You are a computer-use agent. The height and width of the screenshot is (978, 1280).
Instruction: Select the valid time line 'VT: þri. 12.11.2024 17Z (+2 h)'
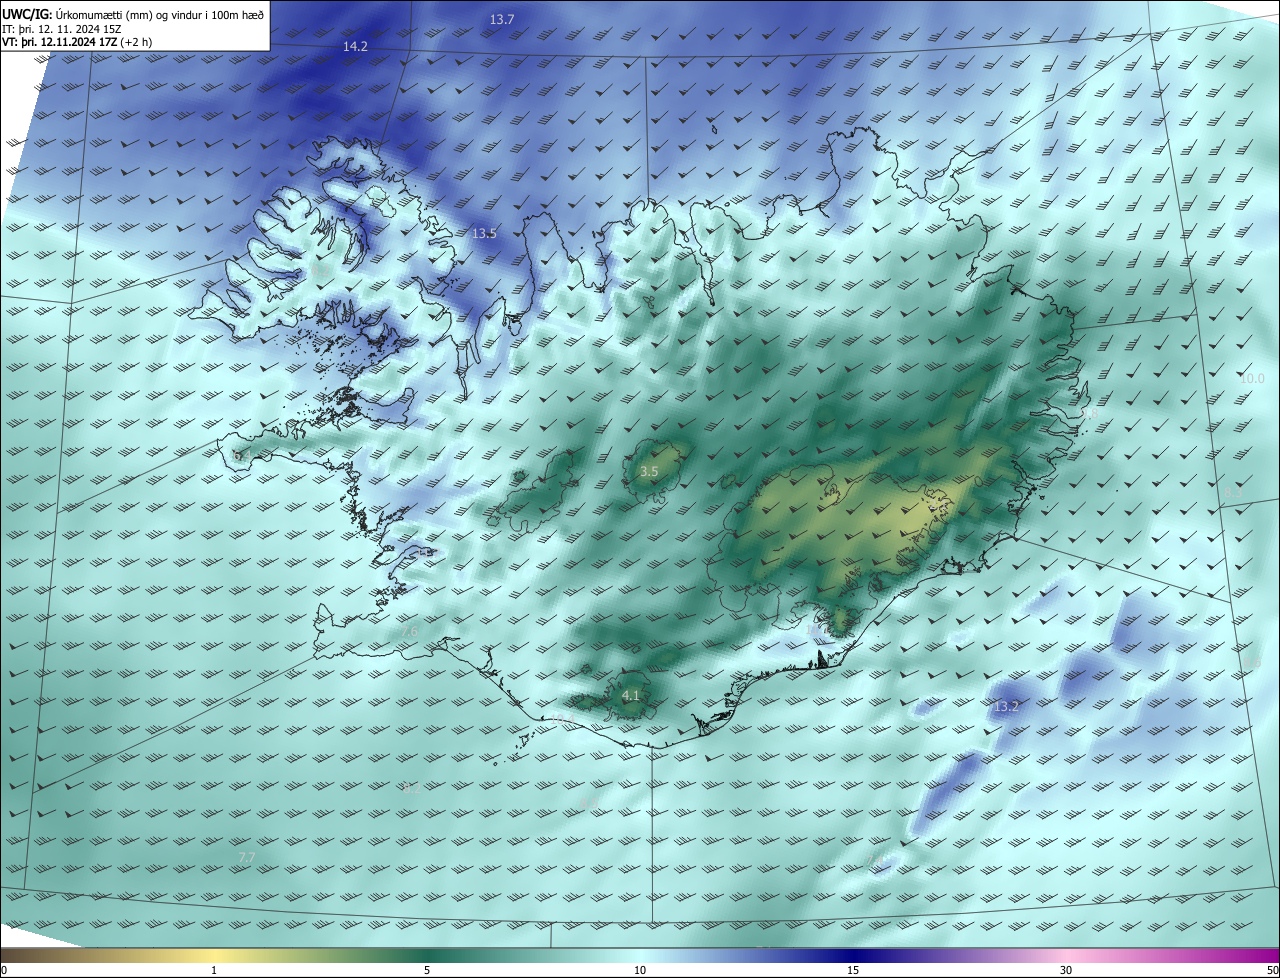(x=77, y=43)
